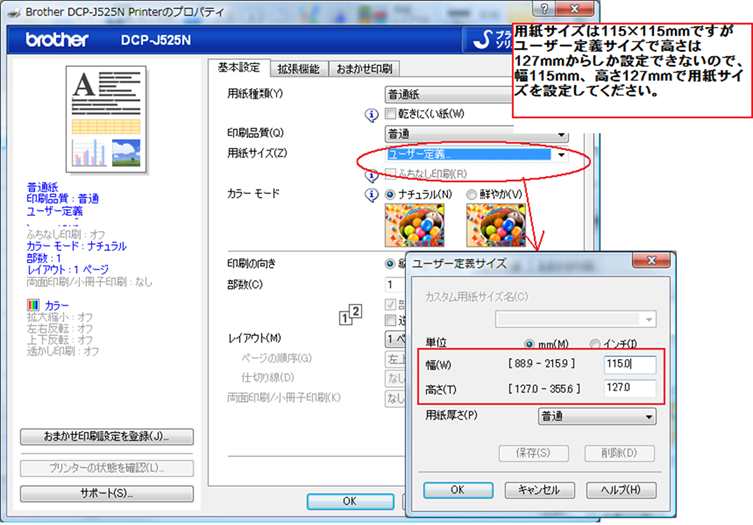The height and width of the screenshot is (525, 753).
Task: Click the '部数：1' summary text
Action: pyautogui.click(x=44, y=258)
